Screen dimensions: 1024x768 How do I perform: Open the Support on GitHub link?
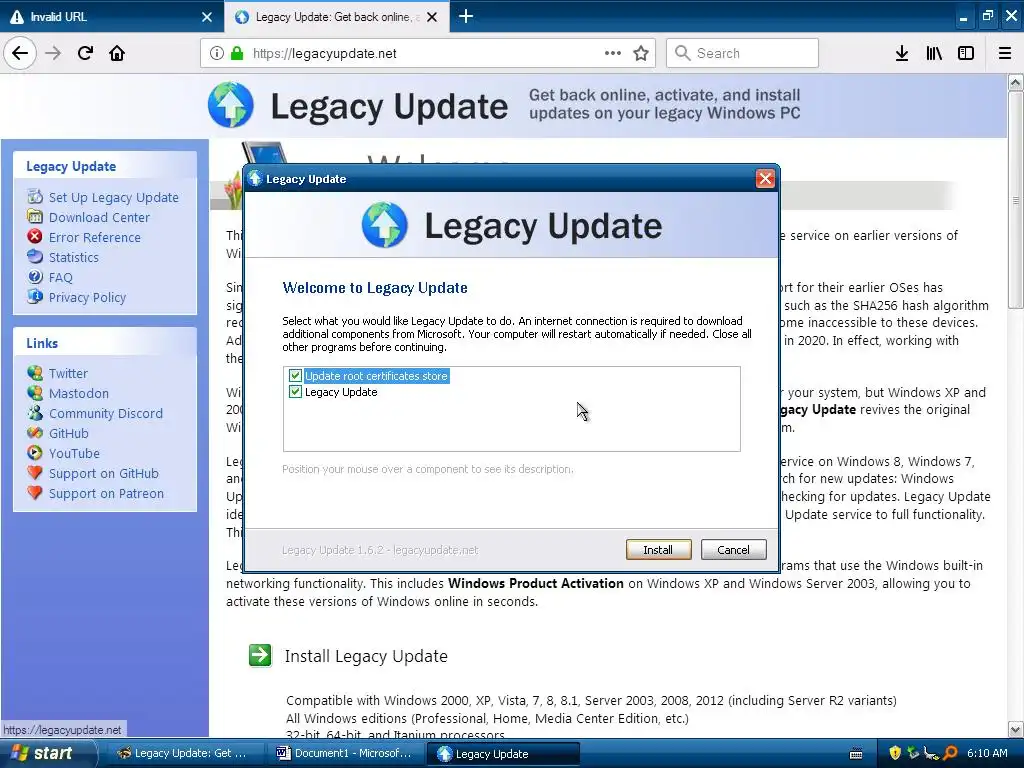point(104,473)
